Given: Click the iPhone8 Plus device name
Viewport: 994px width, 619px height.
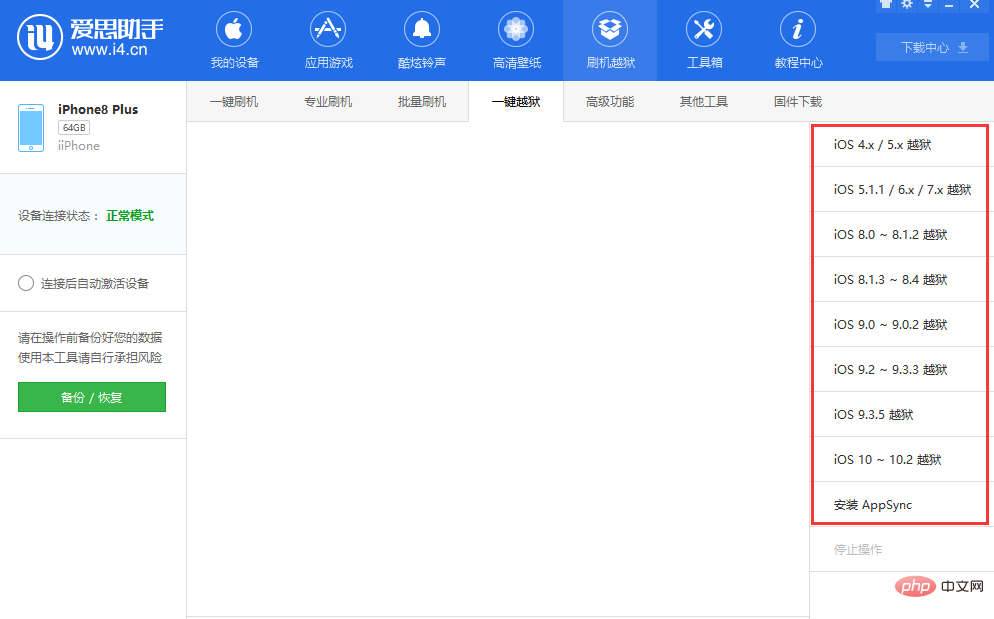Looking at the screenshot, I should [x=98, y=109].
